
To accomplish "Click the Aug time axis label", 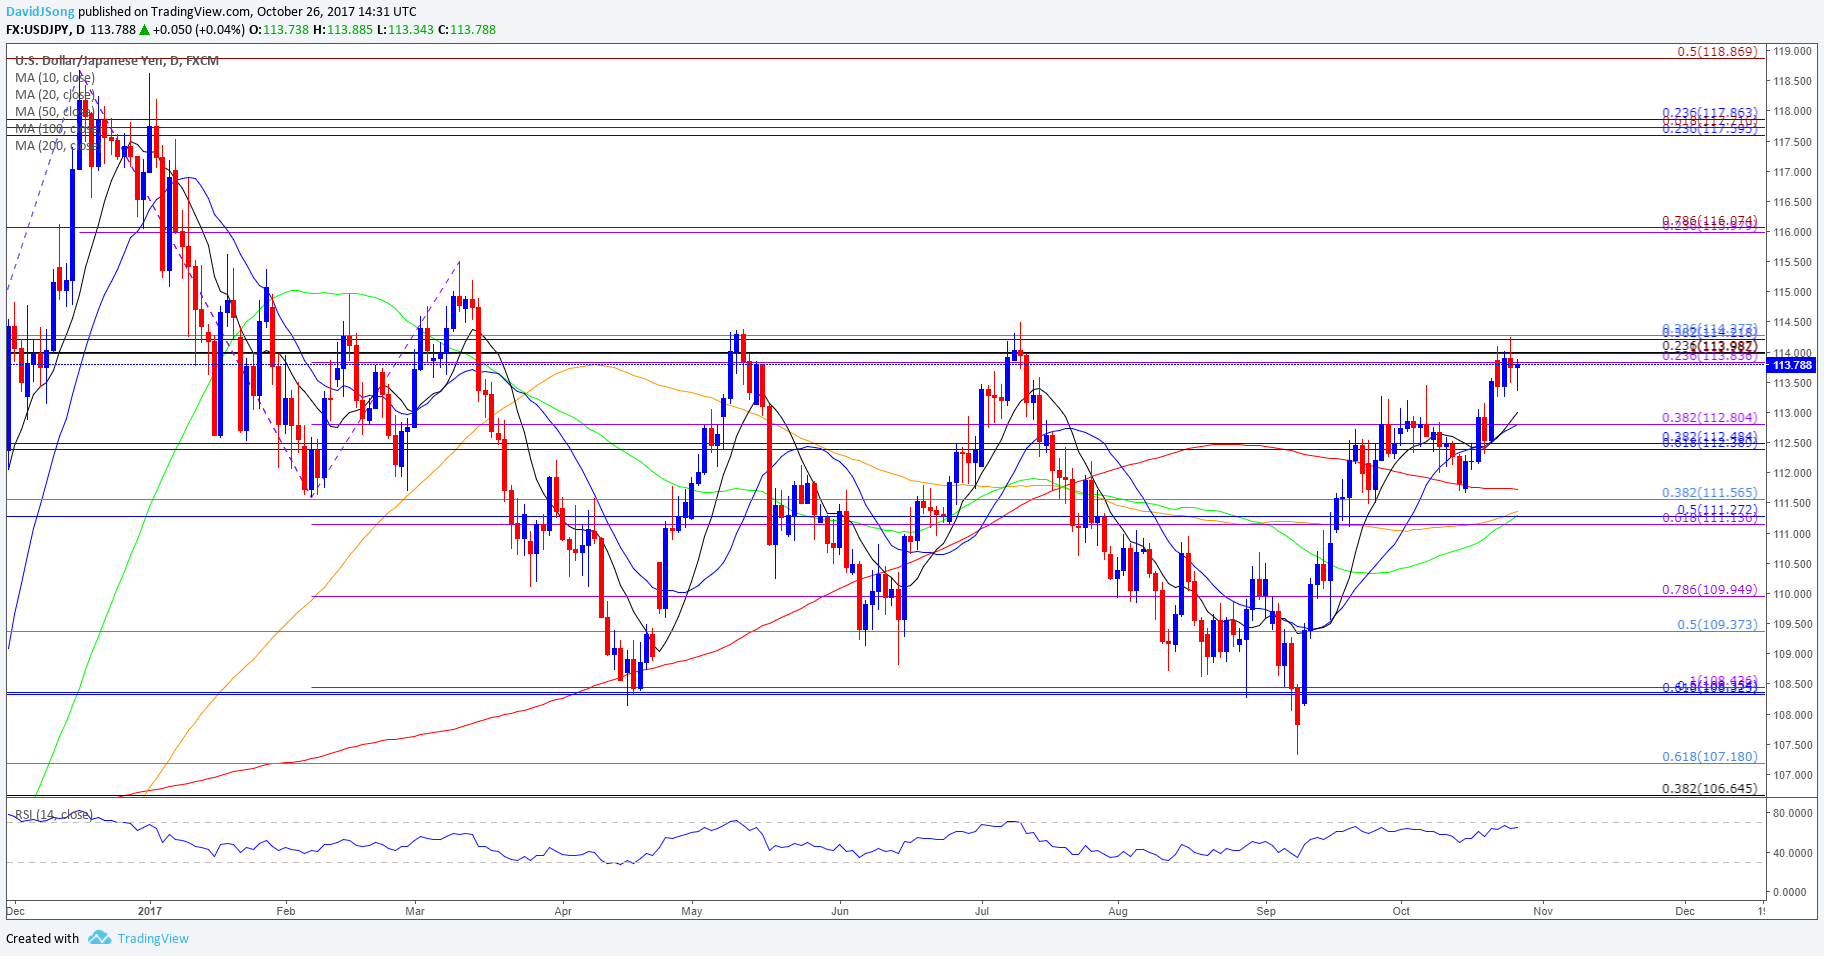I will click(x=1118, y=911).
